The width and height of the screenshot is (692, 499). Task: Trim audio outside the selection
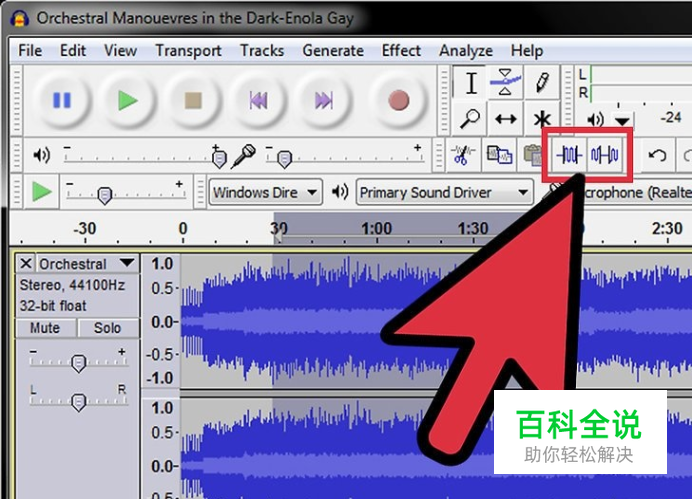tap(569, 155)
